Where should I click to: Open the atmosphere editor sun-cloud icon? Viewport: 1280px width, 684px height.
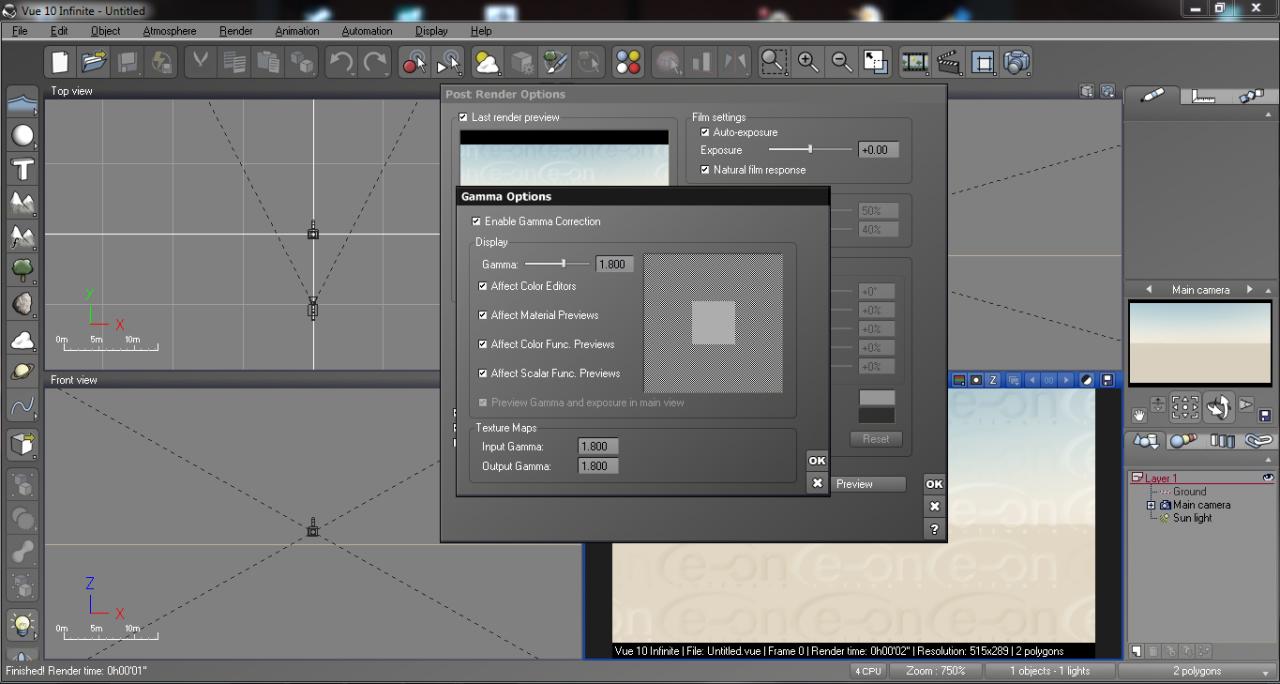pos(487,62)
